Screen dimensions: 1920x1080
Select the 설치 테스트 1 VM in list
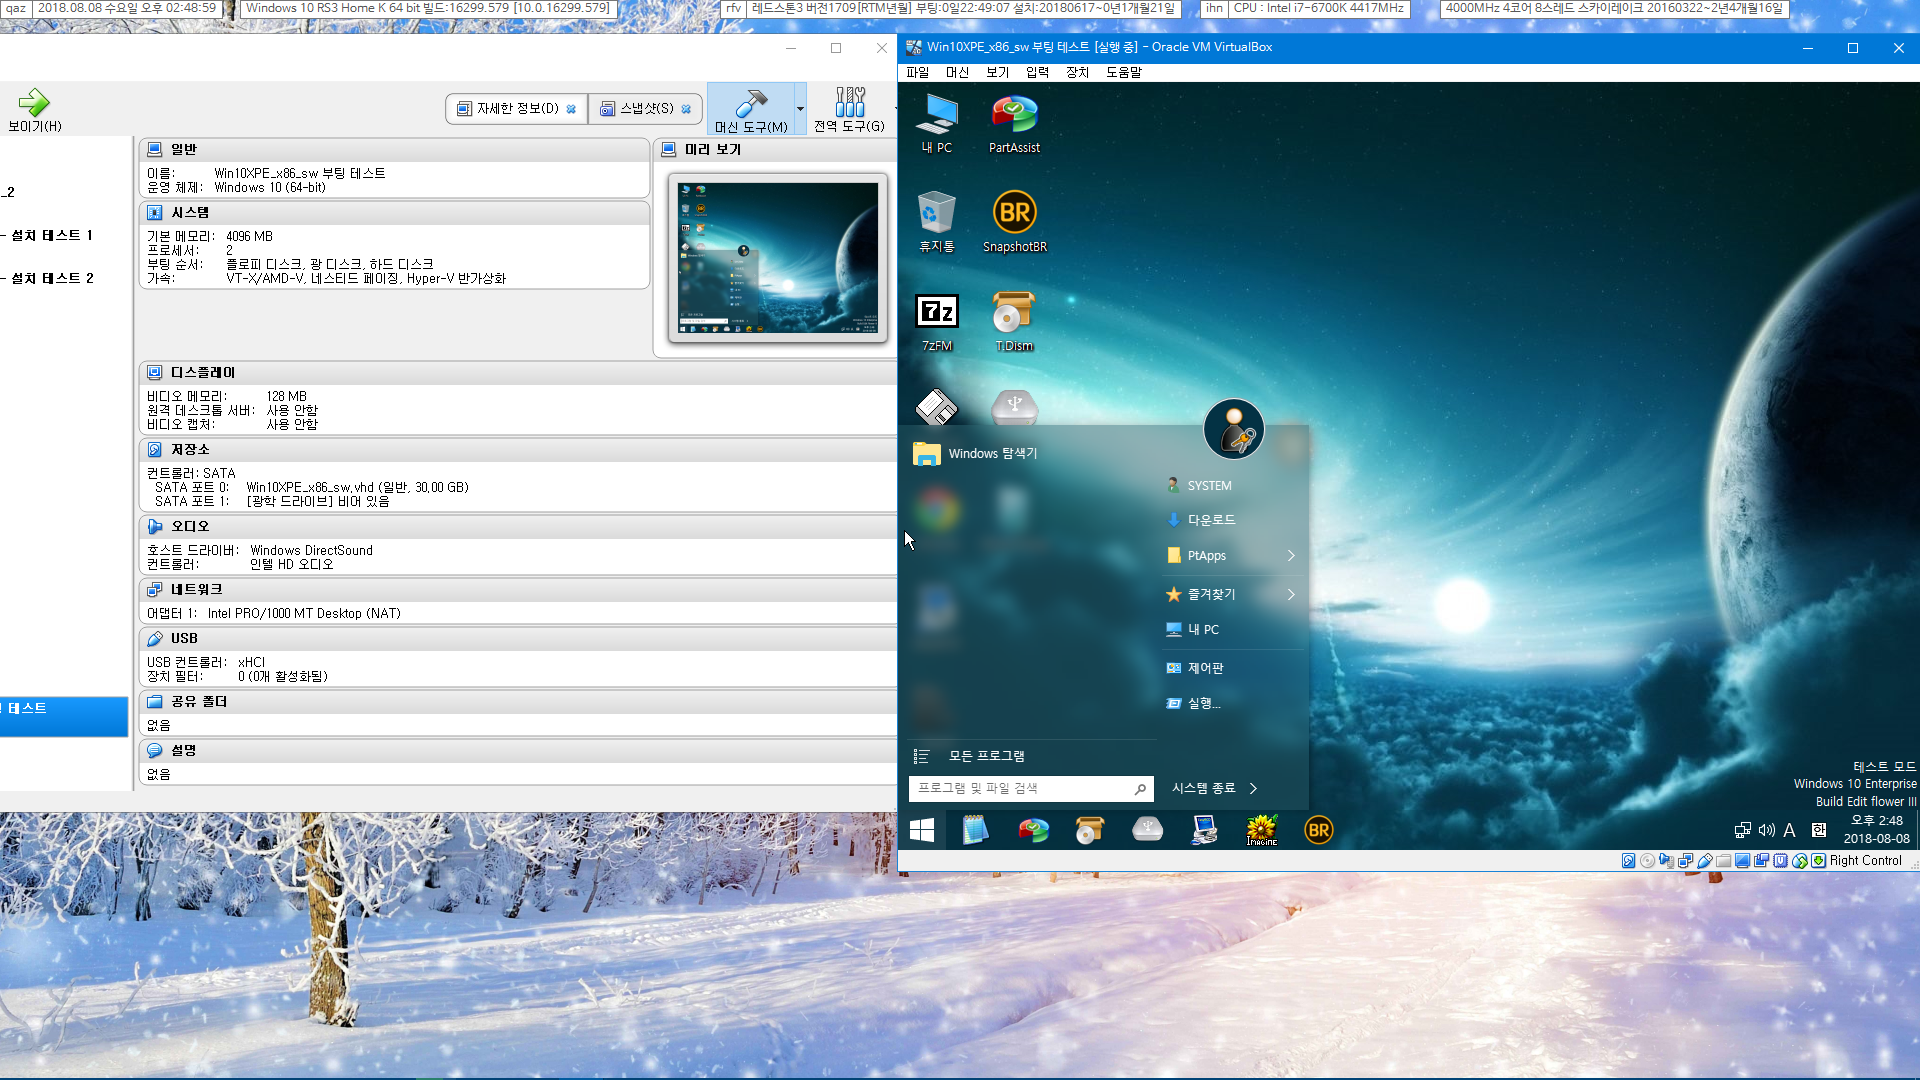(x=52, y=236)
